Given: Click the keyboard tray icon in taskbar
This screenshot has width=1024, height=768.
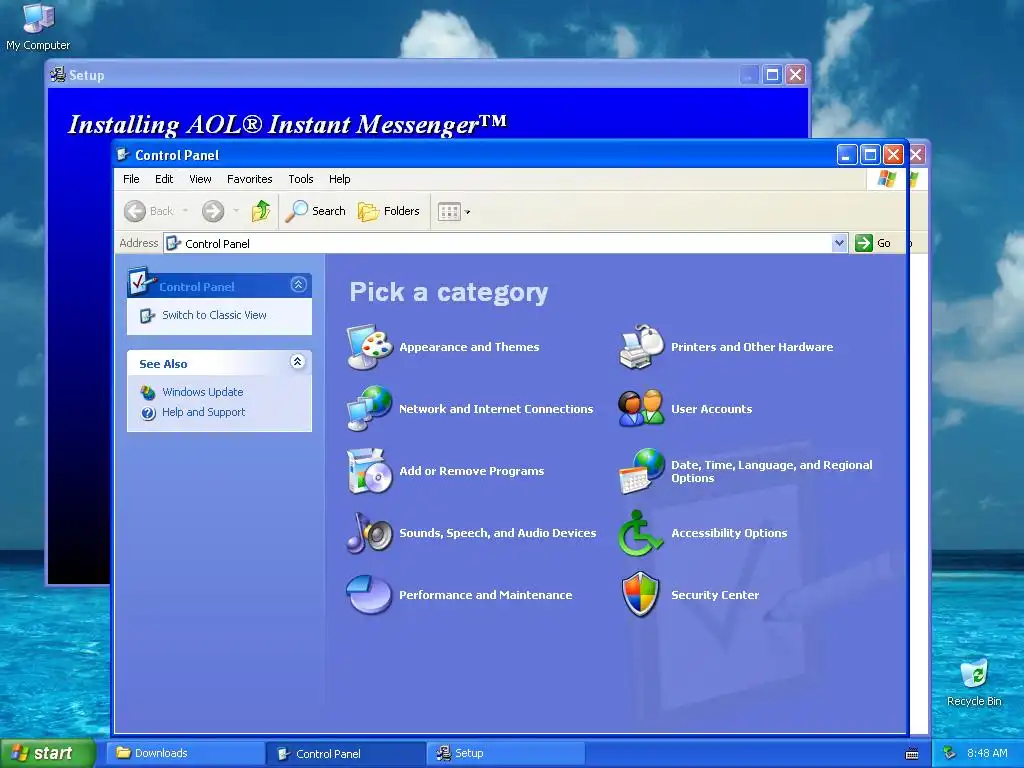Looking at the screenshot, I should tap(912, 754).
